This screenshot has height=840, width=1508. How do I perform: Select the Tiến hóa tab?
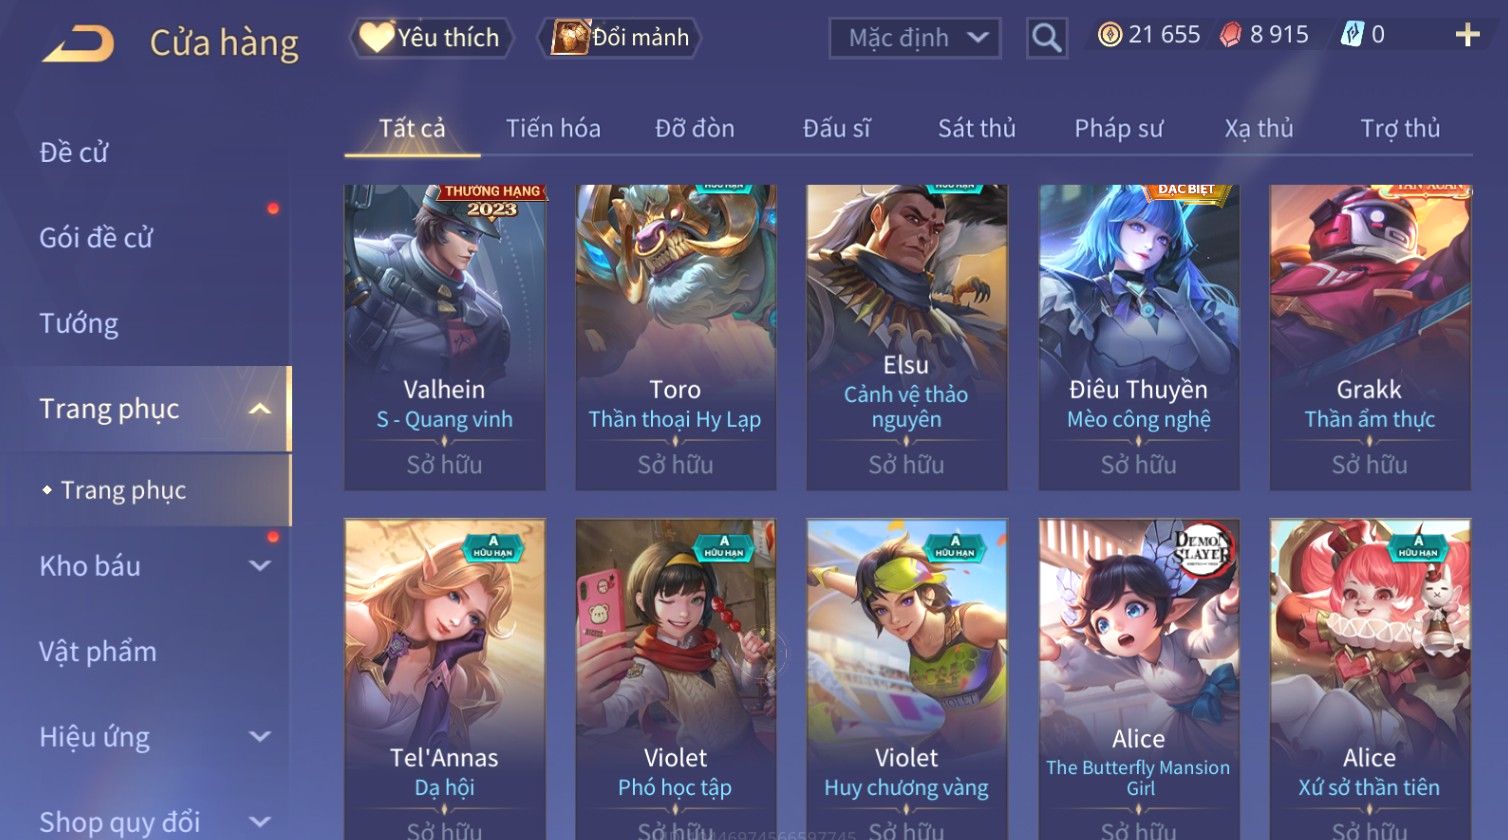(x=553, y=129)
